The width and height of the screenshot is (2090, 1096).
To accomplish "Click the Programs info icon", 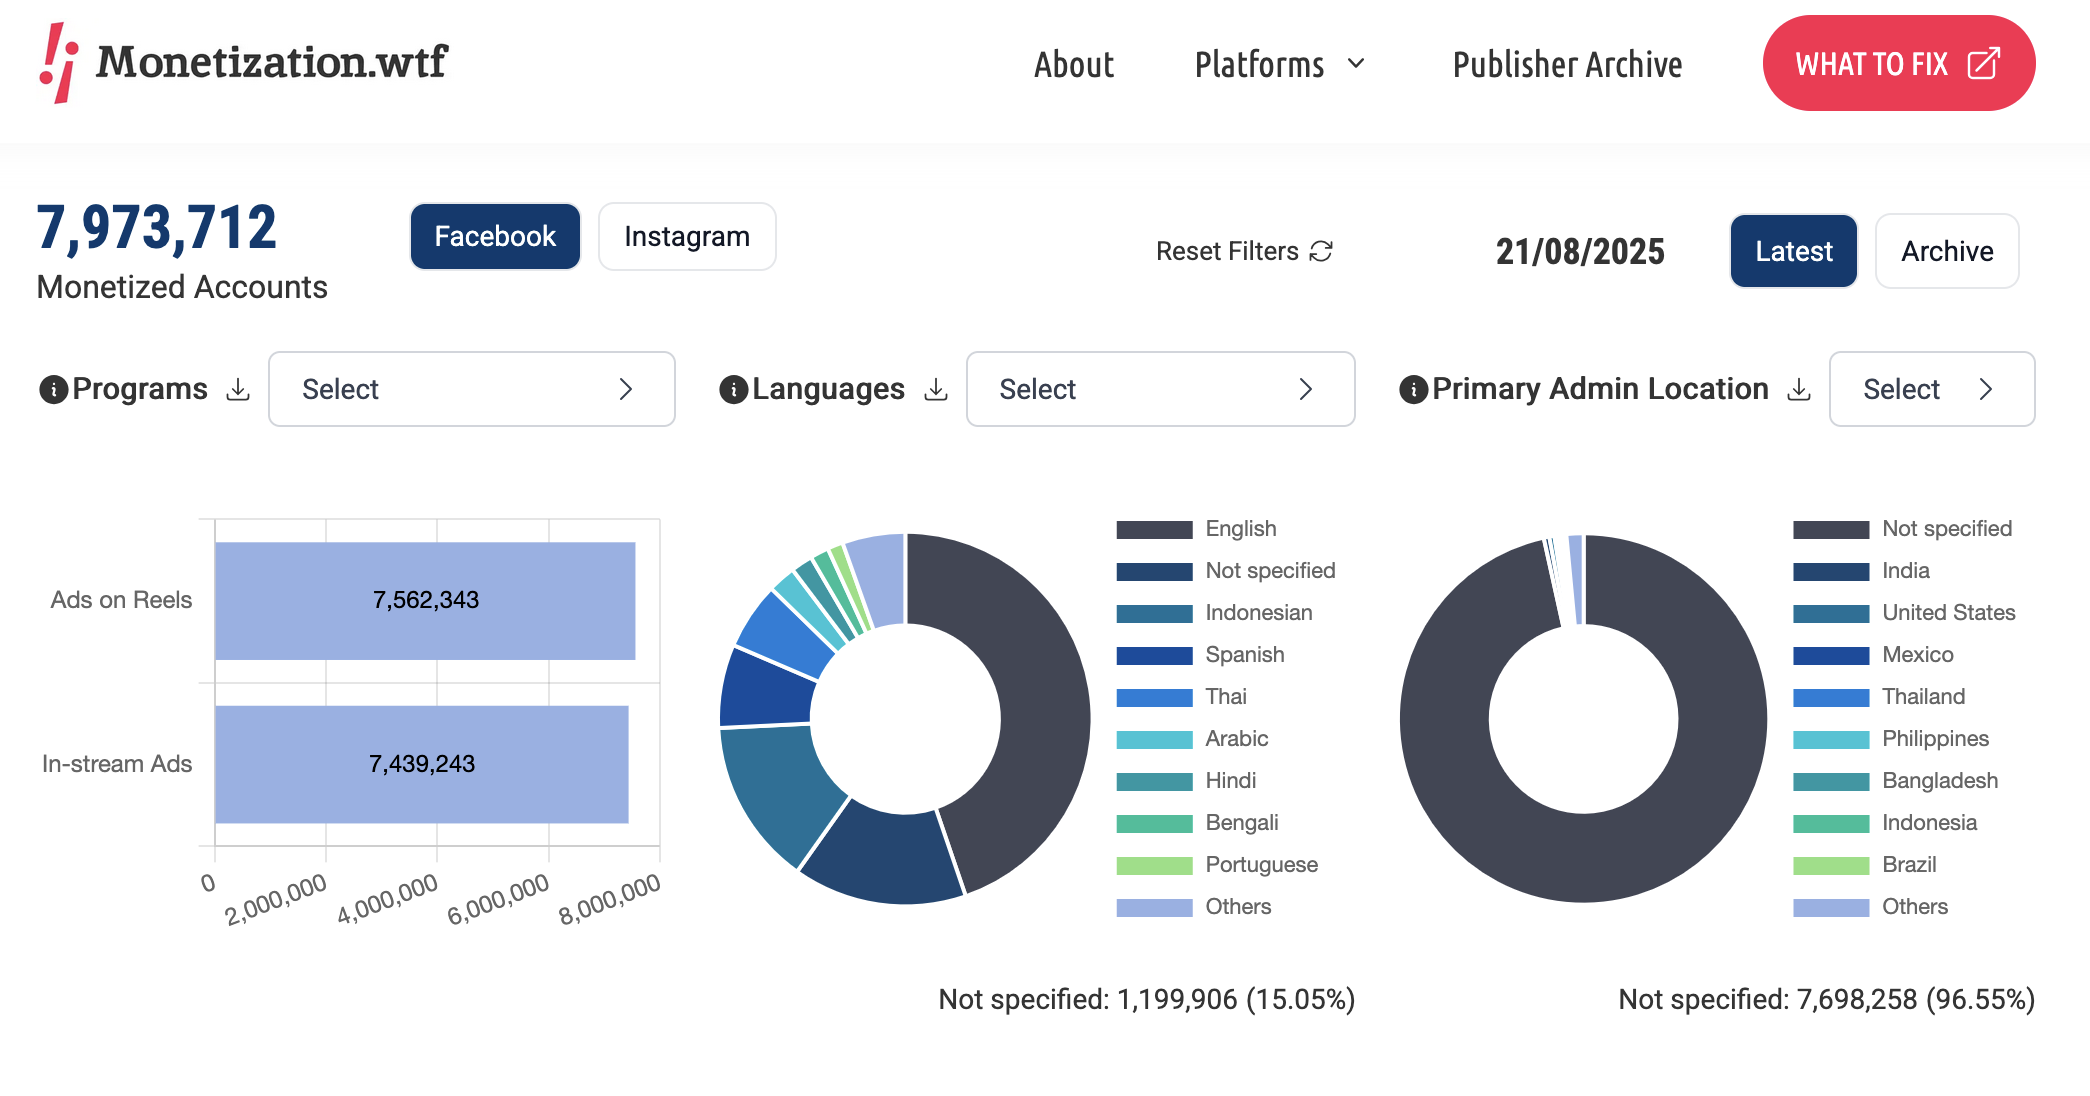I will point(53,389).
